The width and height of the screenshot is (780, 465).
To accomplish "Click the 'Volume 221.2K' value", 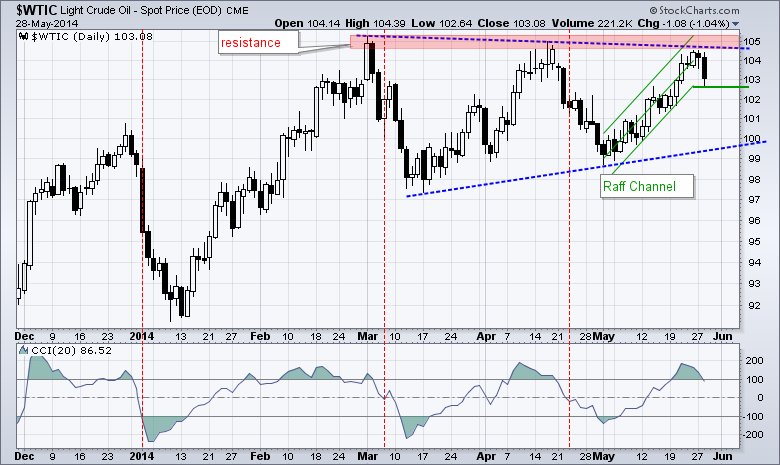I will click(591, 23).
